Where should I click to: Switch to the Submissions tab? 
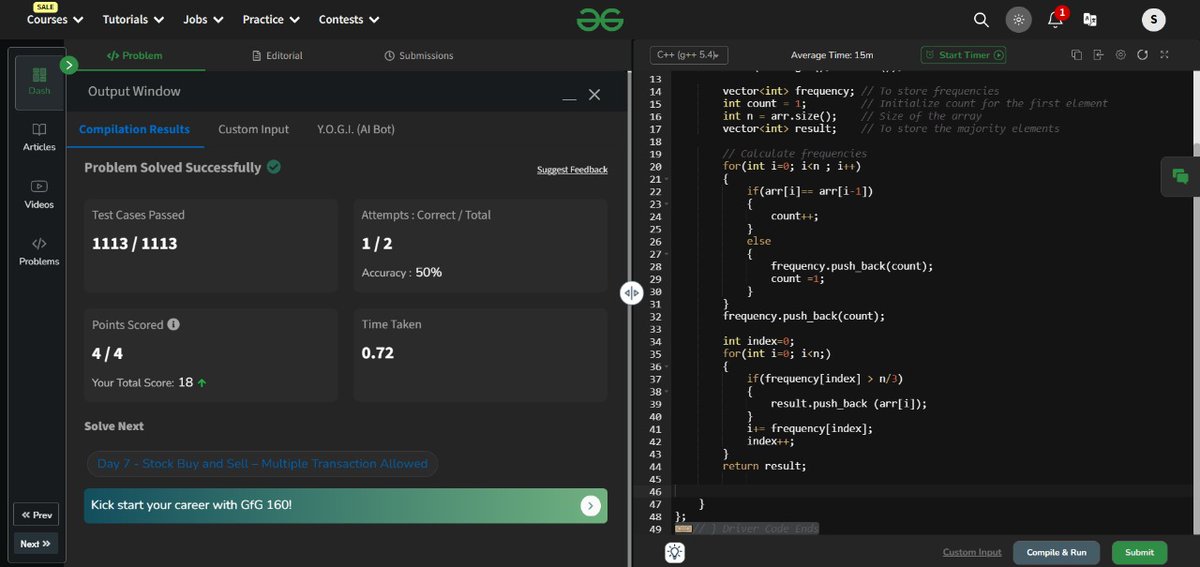(x=419, y=56)
